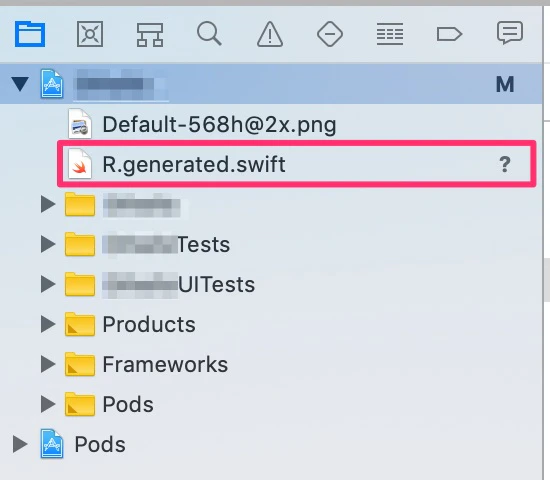Open the Find navigator magnifier

tap(209, 34)
